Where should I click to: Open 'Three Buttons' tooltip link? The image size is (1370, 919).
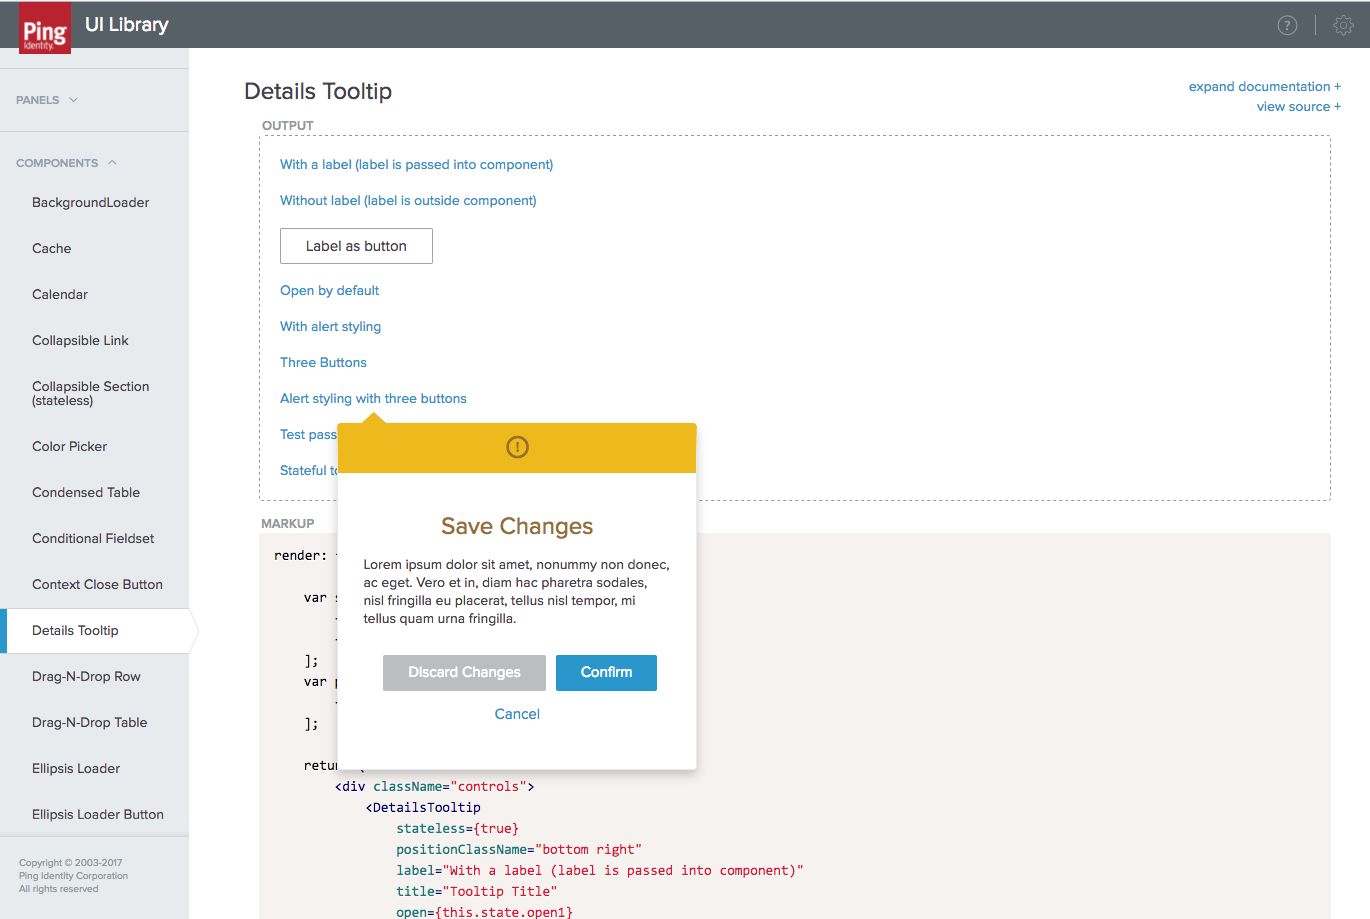click(x=323, y=363)
